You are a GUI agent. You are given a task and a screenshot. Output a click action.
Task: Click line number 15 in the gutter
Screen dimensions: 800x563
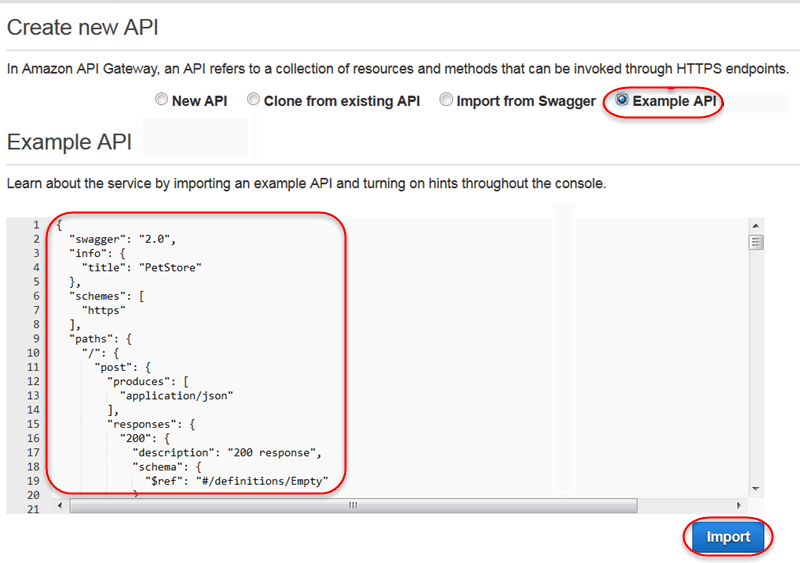33,424
